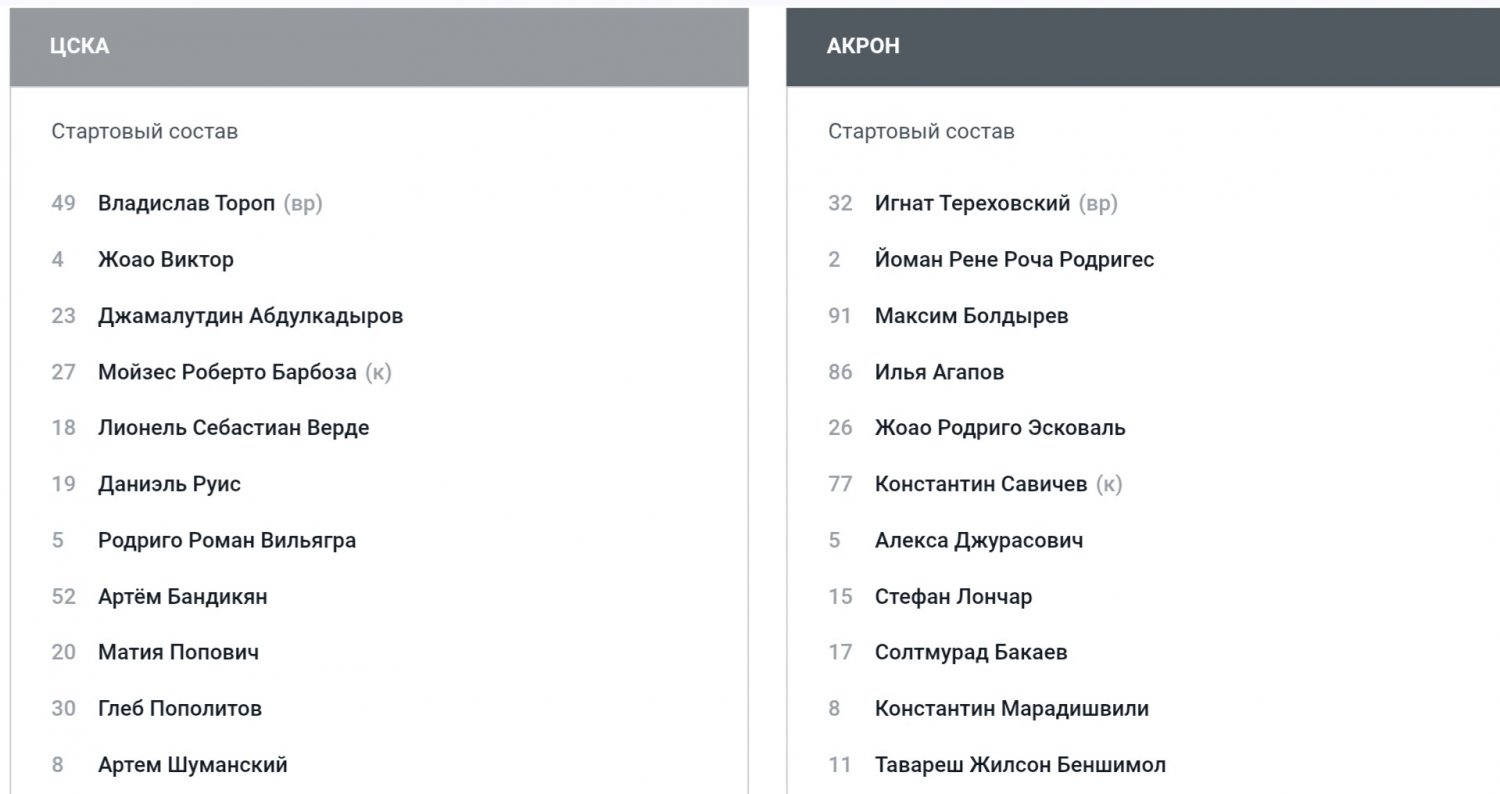1500x794 pixels.
Task: Open Артём Бандикян player page
Action: pyautogui.click(x=182, y=597)
